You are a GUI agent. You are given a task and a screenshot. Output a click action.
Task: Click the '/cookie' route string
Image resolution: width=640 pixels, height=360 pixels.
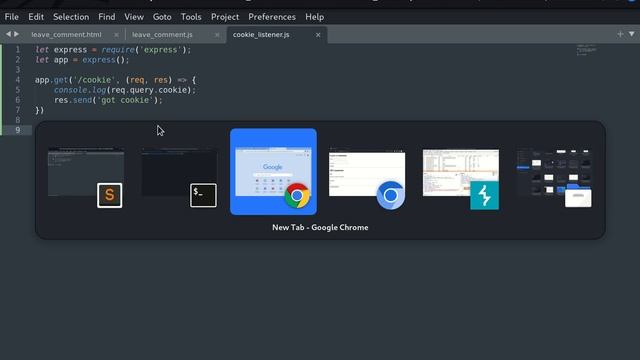click(x=94, y=80)
